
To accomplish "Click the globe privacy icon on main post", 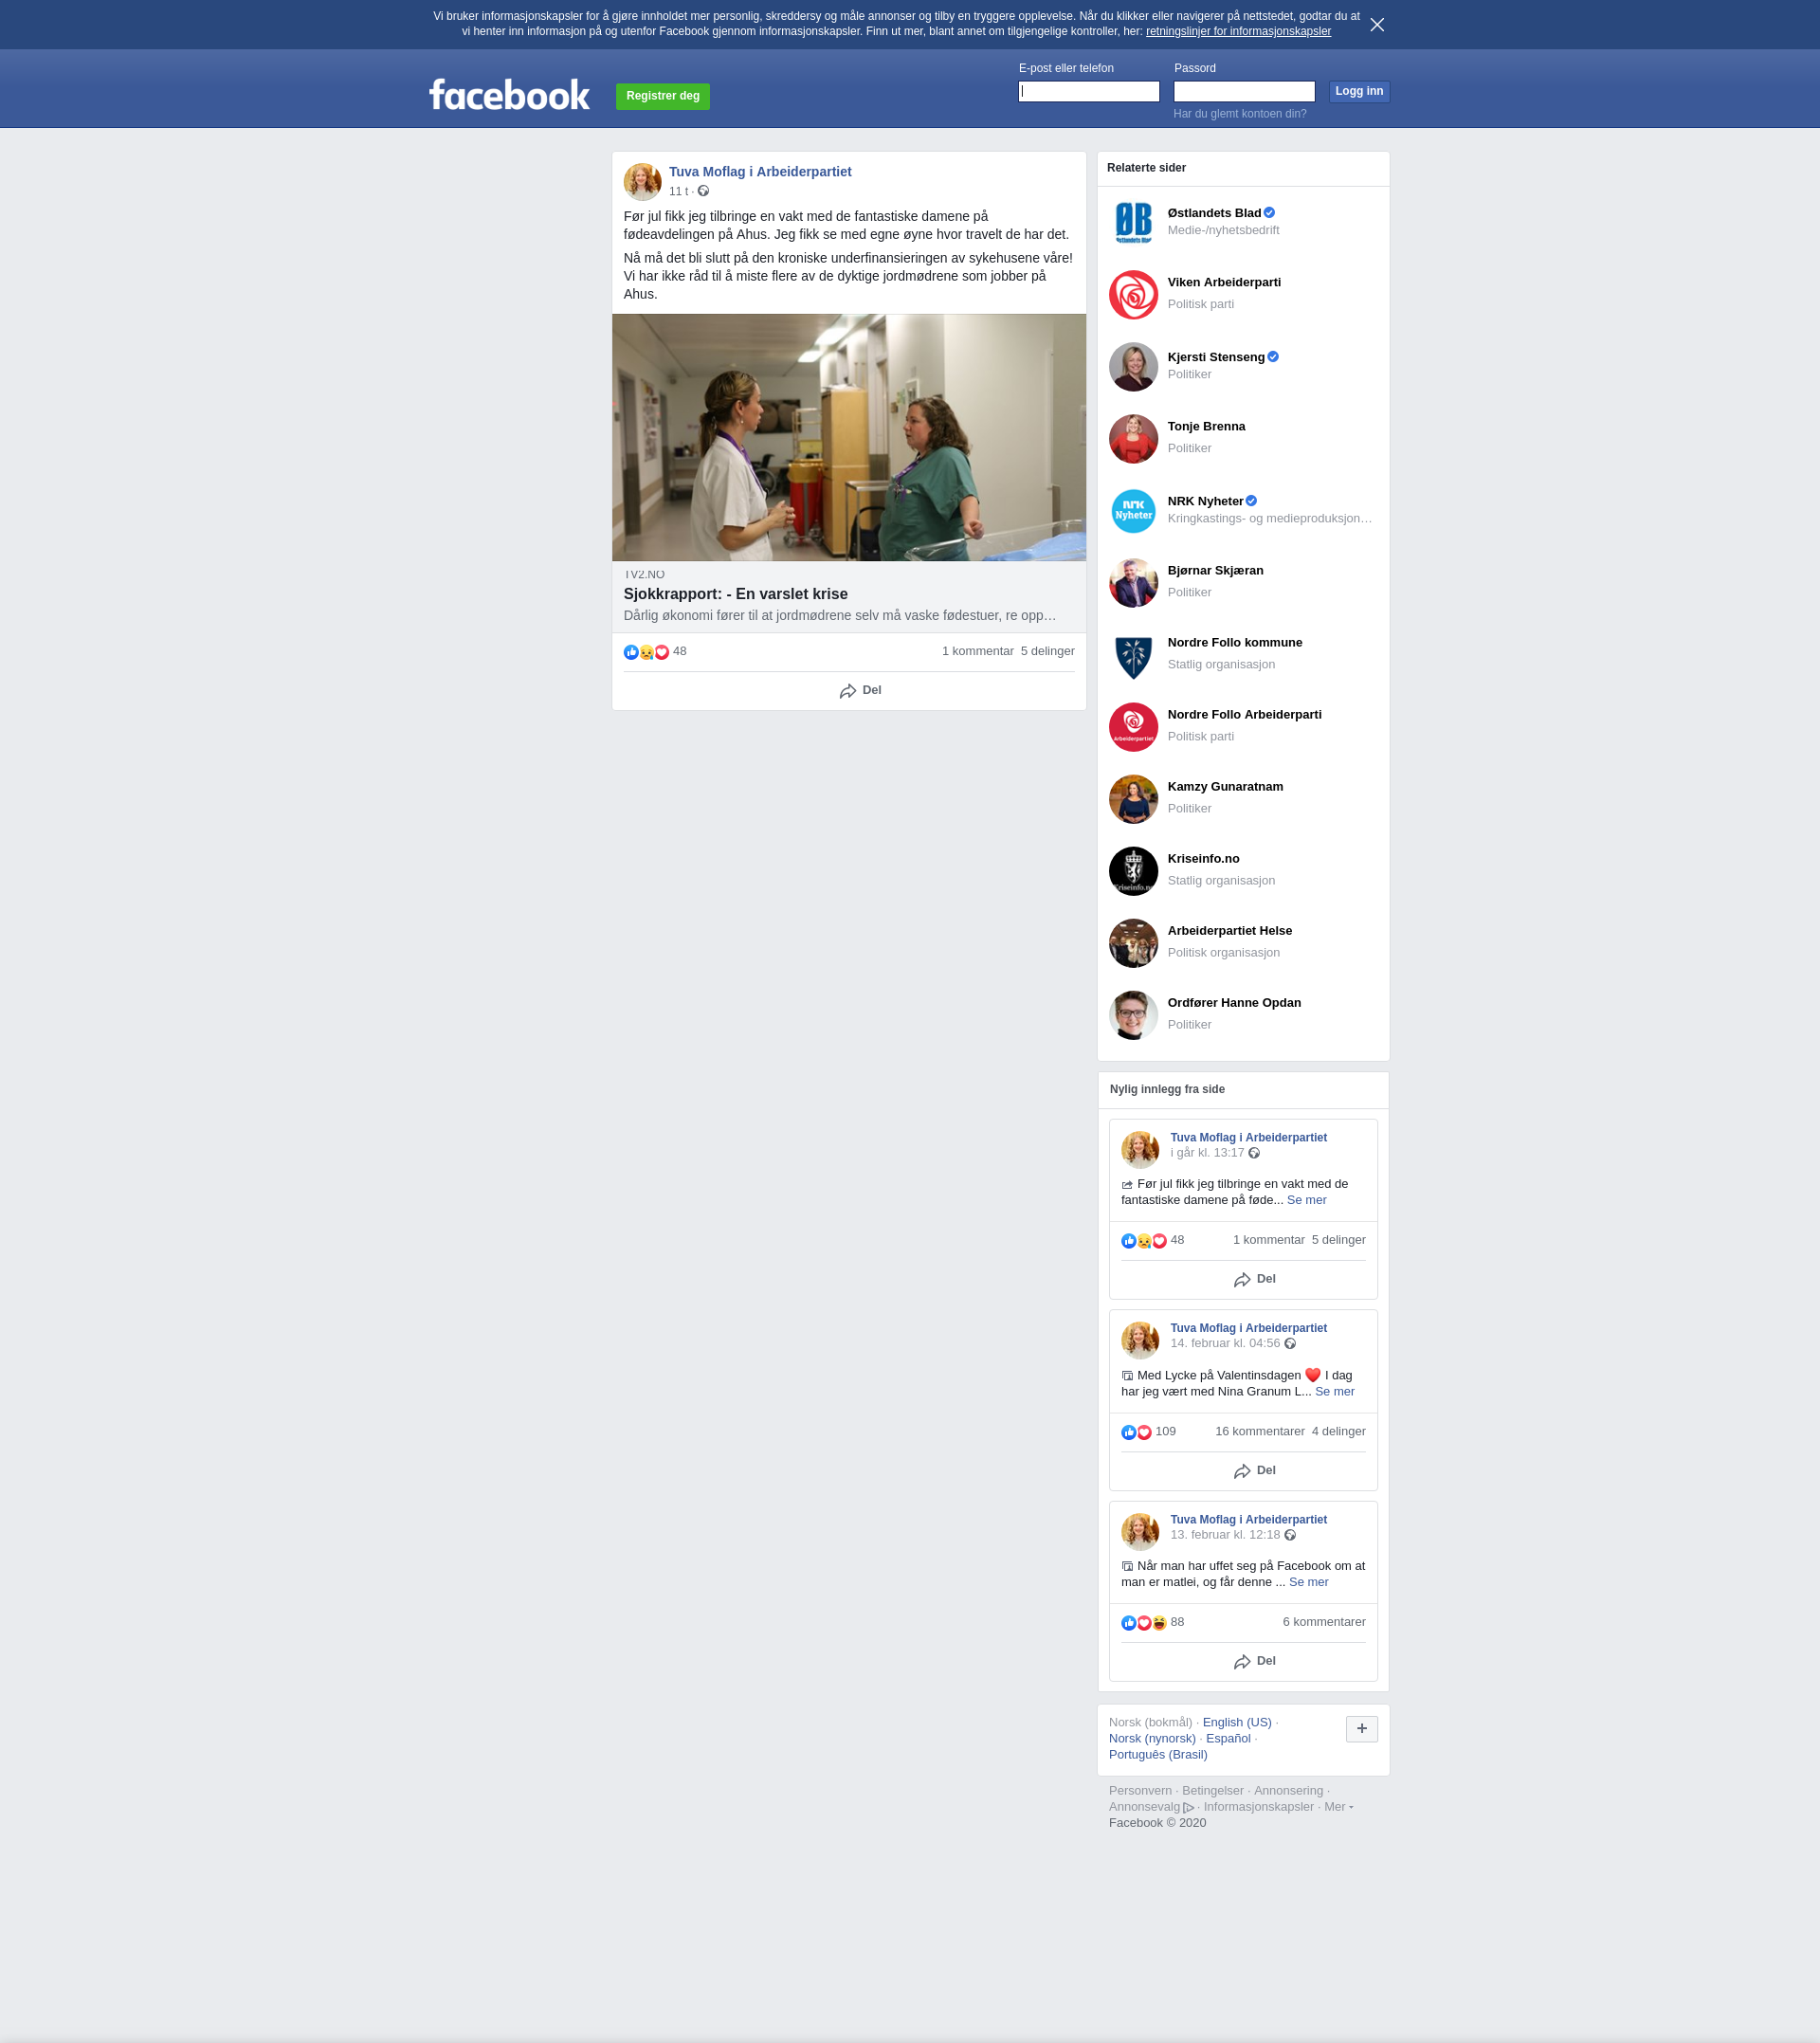I will [703, 191].
